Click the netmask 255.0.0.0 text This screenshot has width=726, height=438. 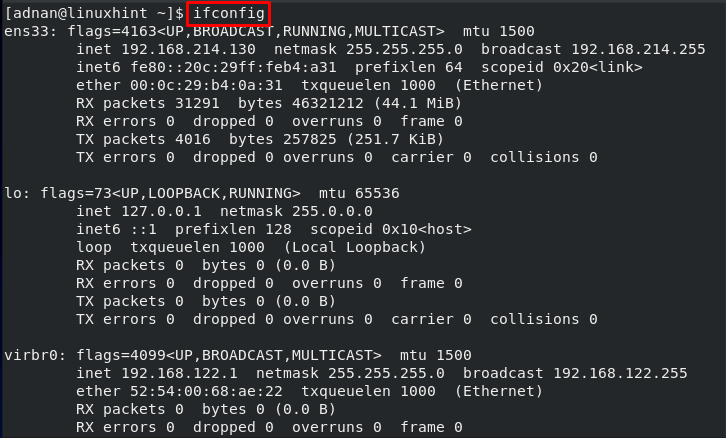[296, 212]
